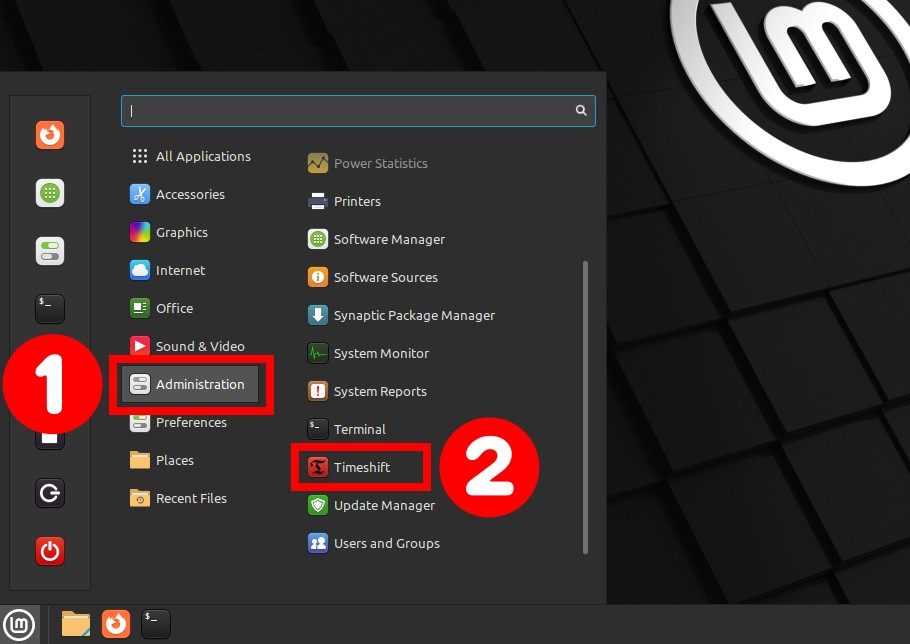The width and height of the screenshot is (910, 644).
Task: Launch Synaptic Package Manager
Action: tap(401, 316)
